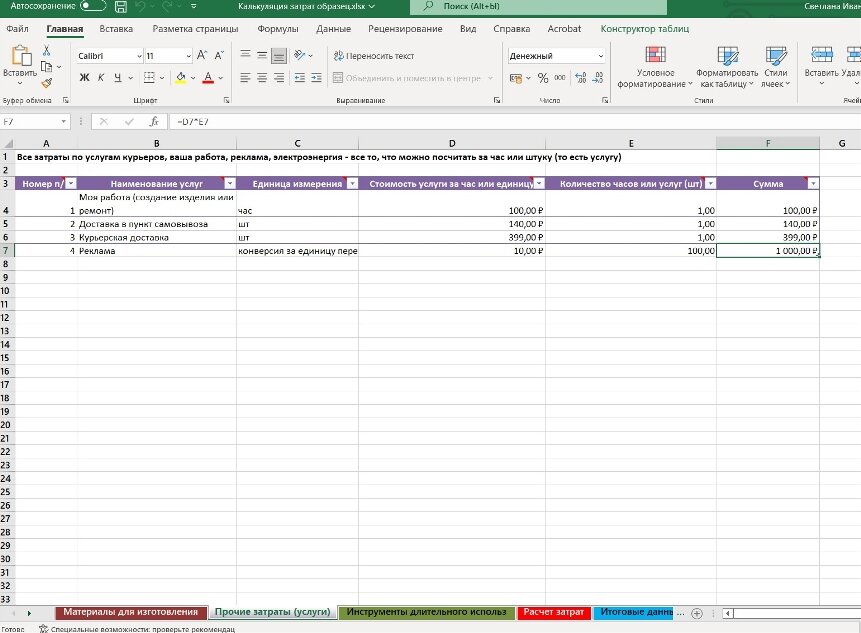The height and width of the screenshot is (633, 861).
Task: Open the Font group dialog launcher
Action: pyautogui.click(x=226, y=100)
